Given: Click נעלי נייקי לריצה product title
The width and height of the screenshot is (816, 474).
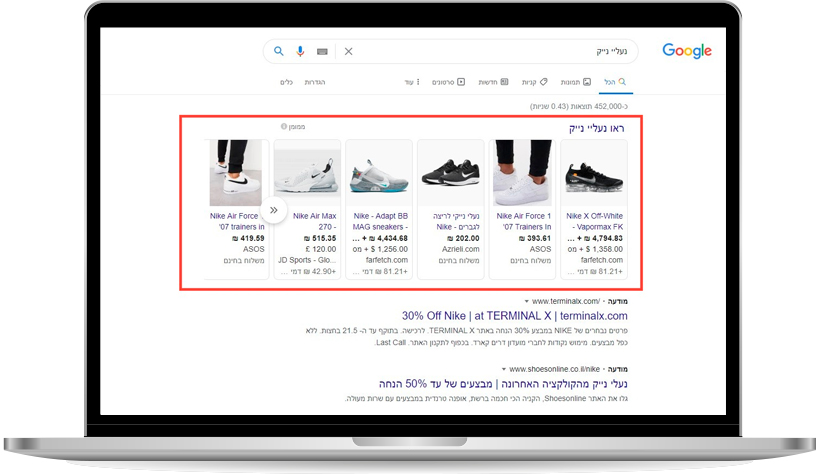Looking at the screenshot, I should pyautogui.click(x=456, y=221).
